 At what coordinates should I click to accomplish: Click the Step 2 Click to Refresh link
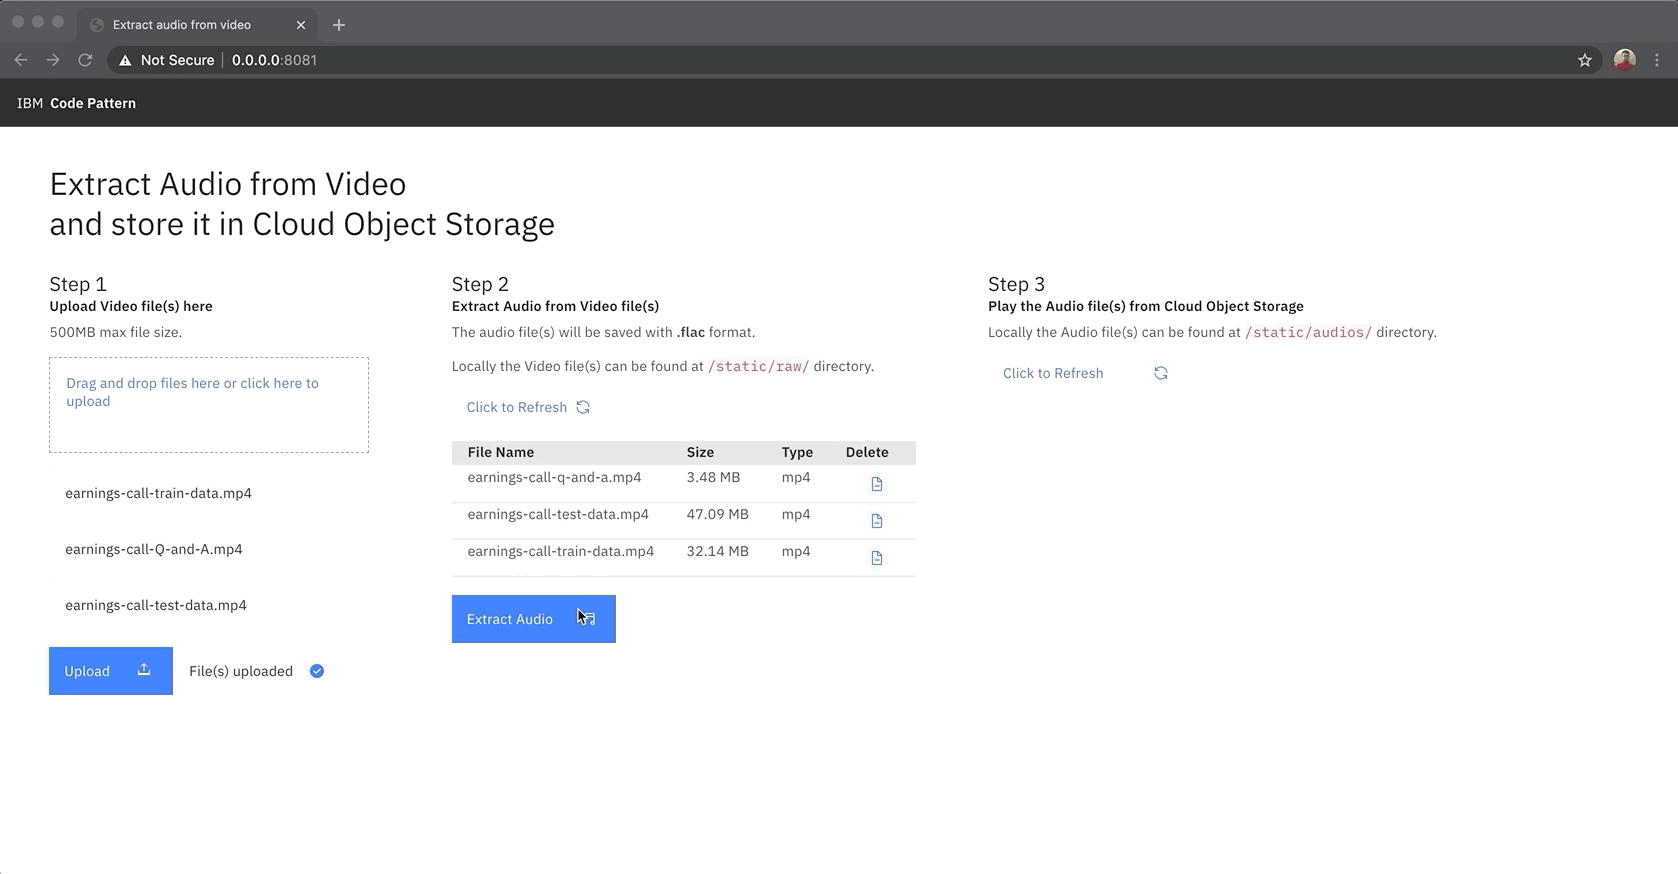[x=517, y=407]
